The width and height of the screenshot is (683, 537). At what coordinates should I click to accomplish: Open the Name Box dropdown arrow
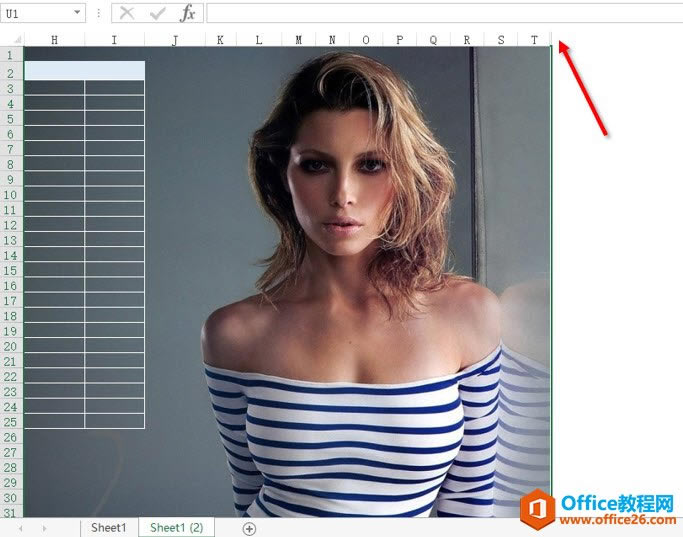77,12
